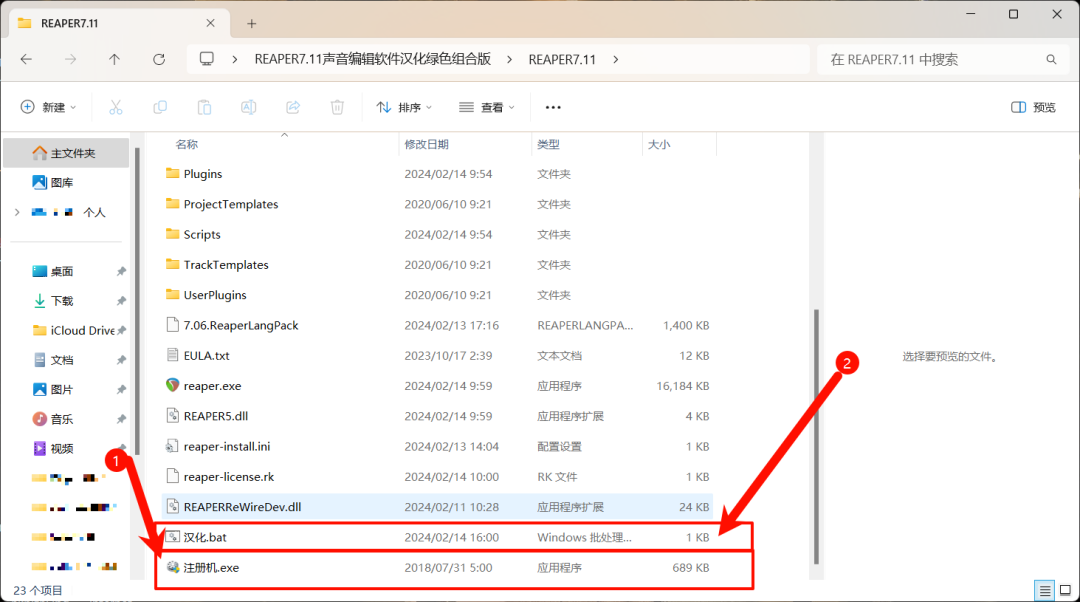Click the Copy icon in toolbar

tap(160, 107)
